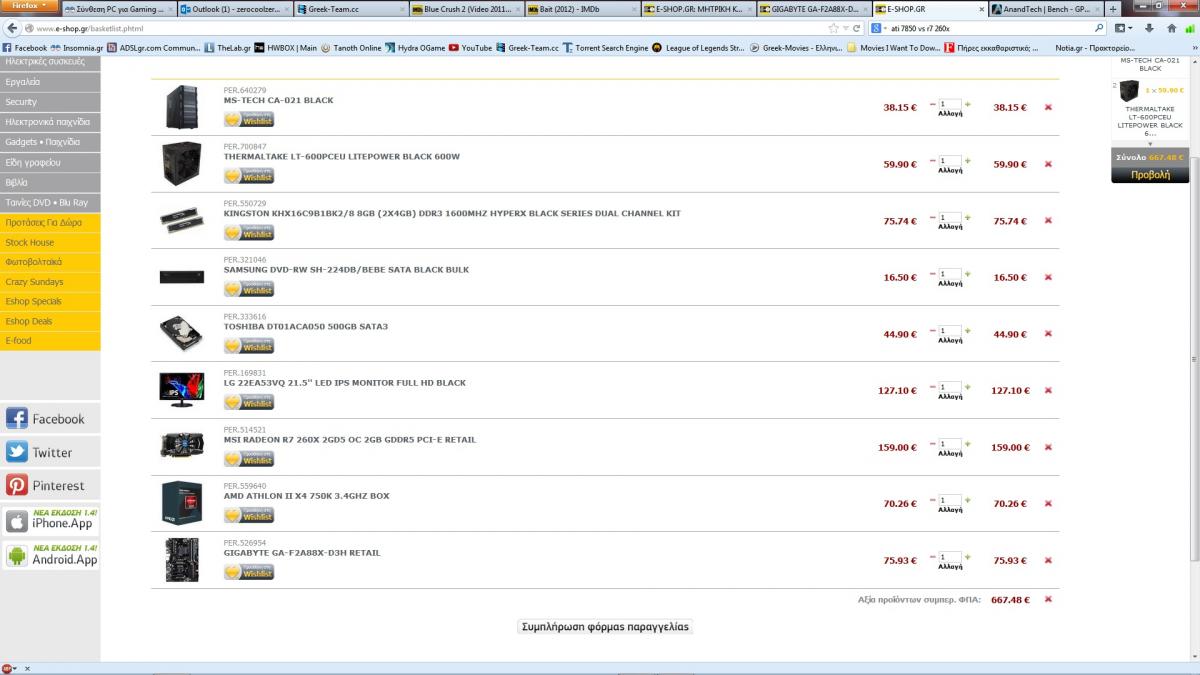Open KINGSTON KHX16C9B1BK2/8 product link
Viewport: 1200px width, 675px height.
coord(452,213)
